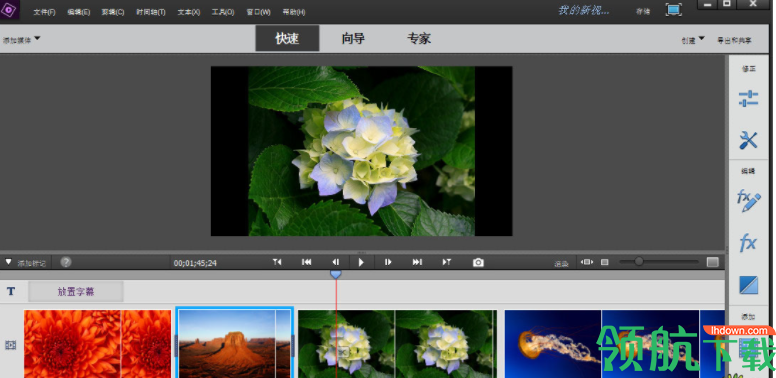
Task: Switch to the 快速 mode tab
Action: point(288,39)
